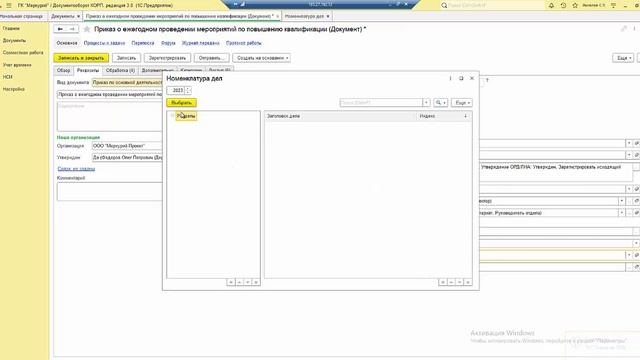
Task: Open favorites star in title bar
Action: pyautogui.click(x=575, y=5)
